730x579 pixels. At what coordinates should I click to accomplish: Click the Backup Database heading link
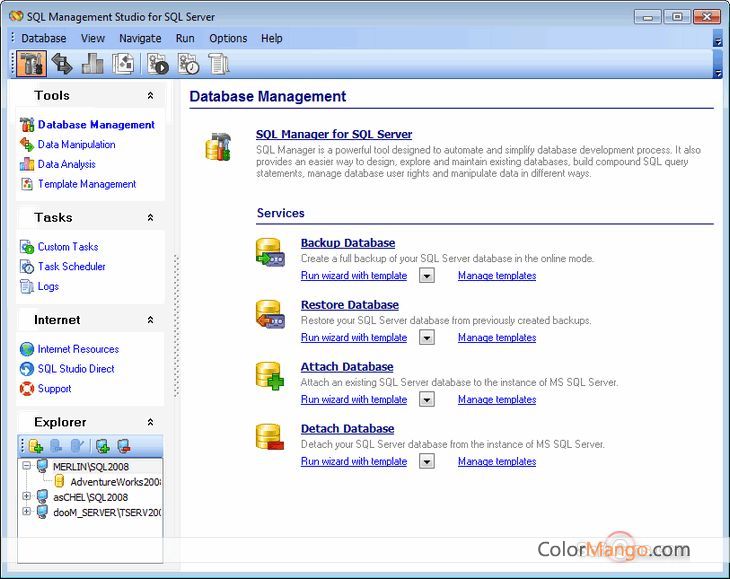(348, 243)
